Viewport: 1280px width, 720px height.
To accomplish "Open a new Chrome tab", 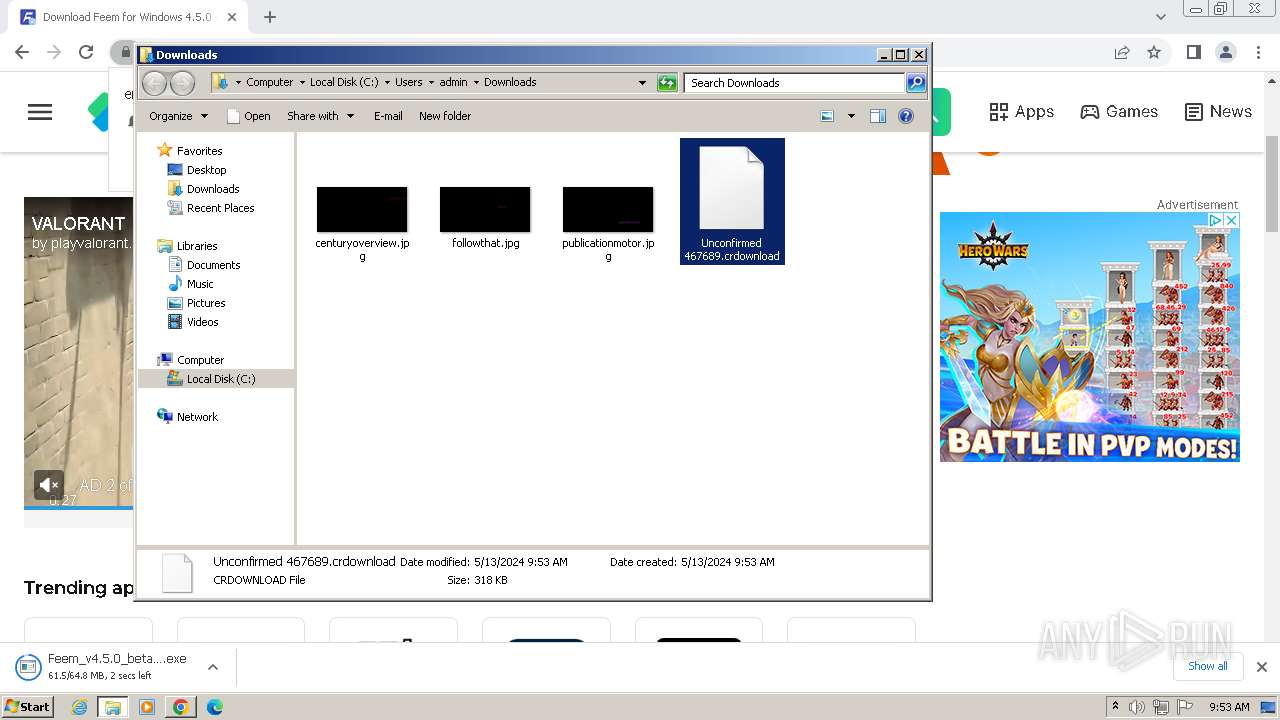I will pos(270,17).
